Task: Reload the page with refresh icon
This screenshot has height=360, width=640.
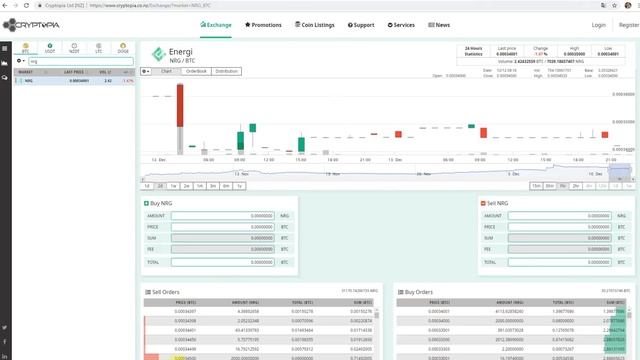Action: click(x=26, y=5)
